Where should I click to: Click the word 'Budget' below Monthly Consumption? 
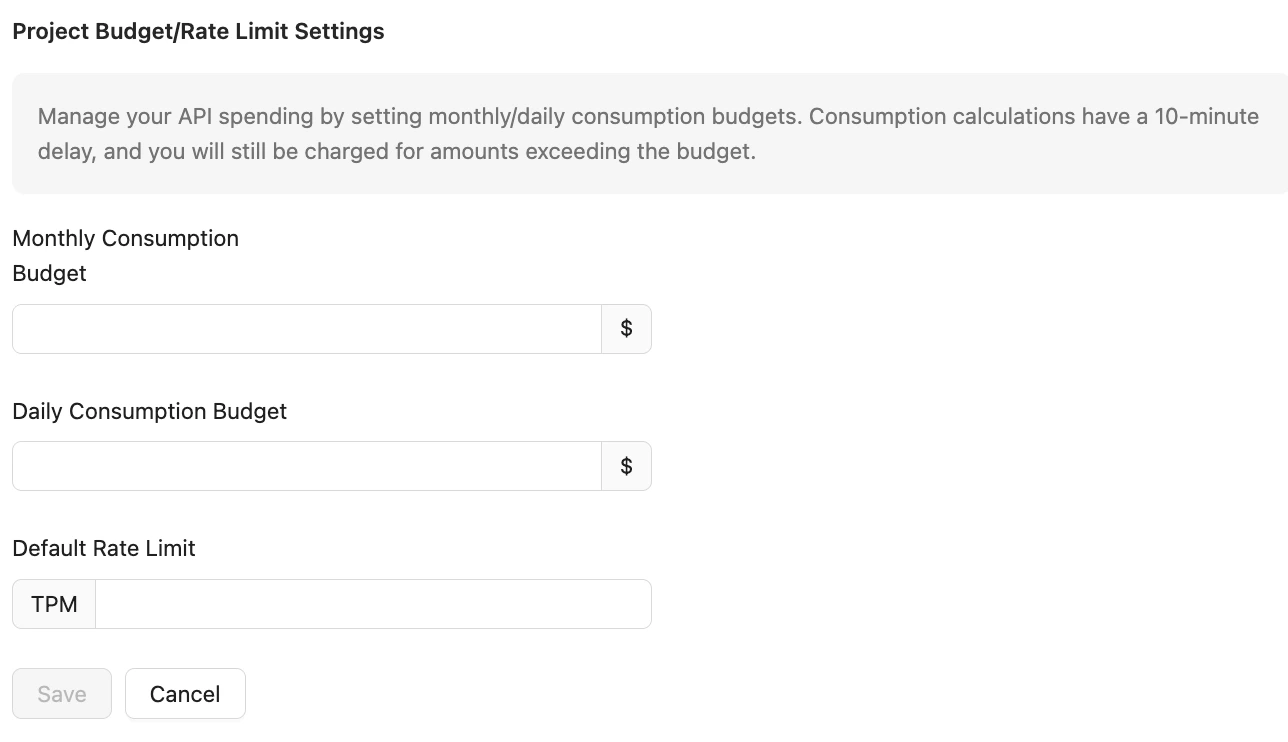(49, 273)
